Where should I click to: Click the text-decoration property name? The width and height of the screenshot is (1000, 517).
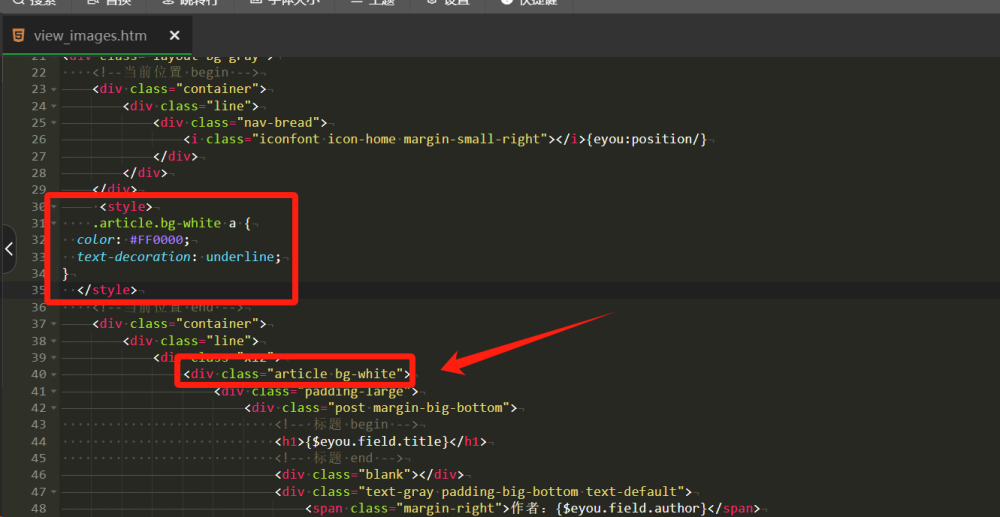click(x=135, y=257)
